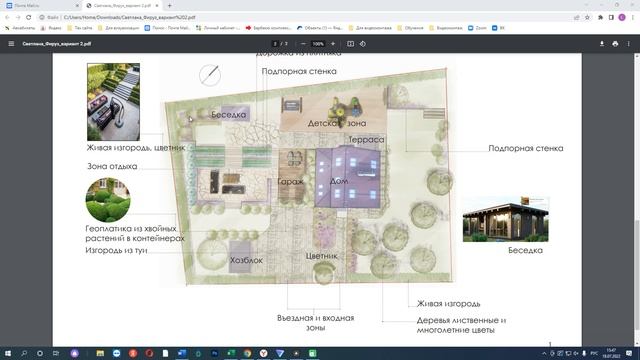This screenshot has height=360, width=640.
Task: Open the Яндекс bookmark
Action: click(x=51, y=28)
